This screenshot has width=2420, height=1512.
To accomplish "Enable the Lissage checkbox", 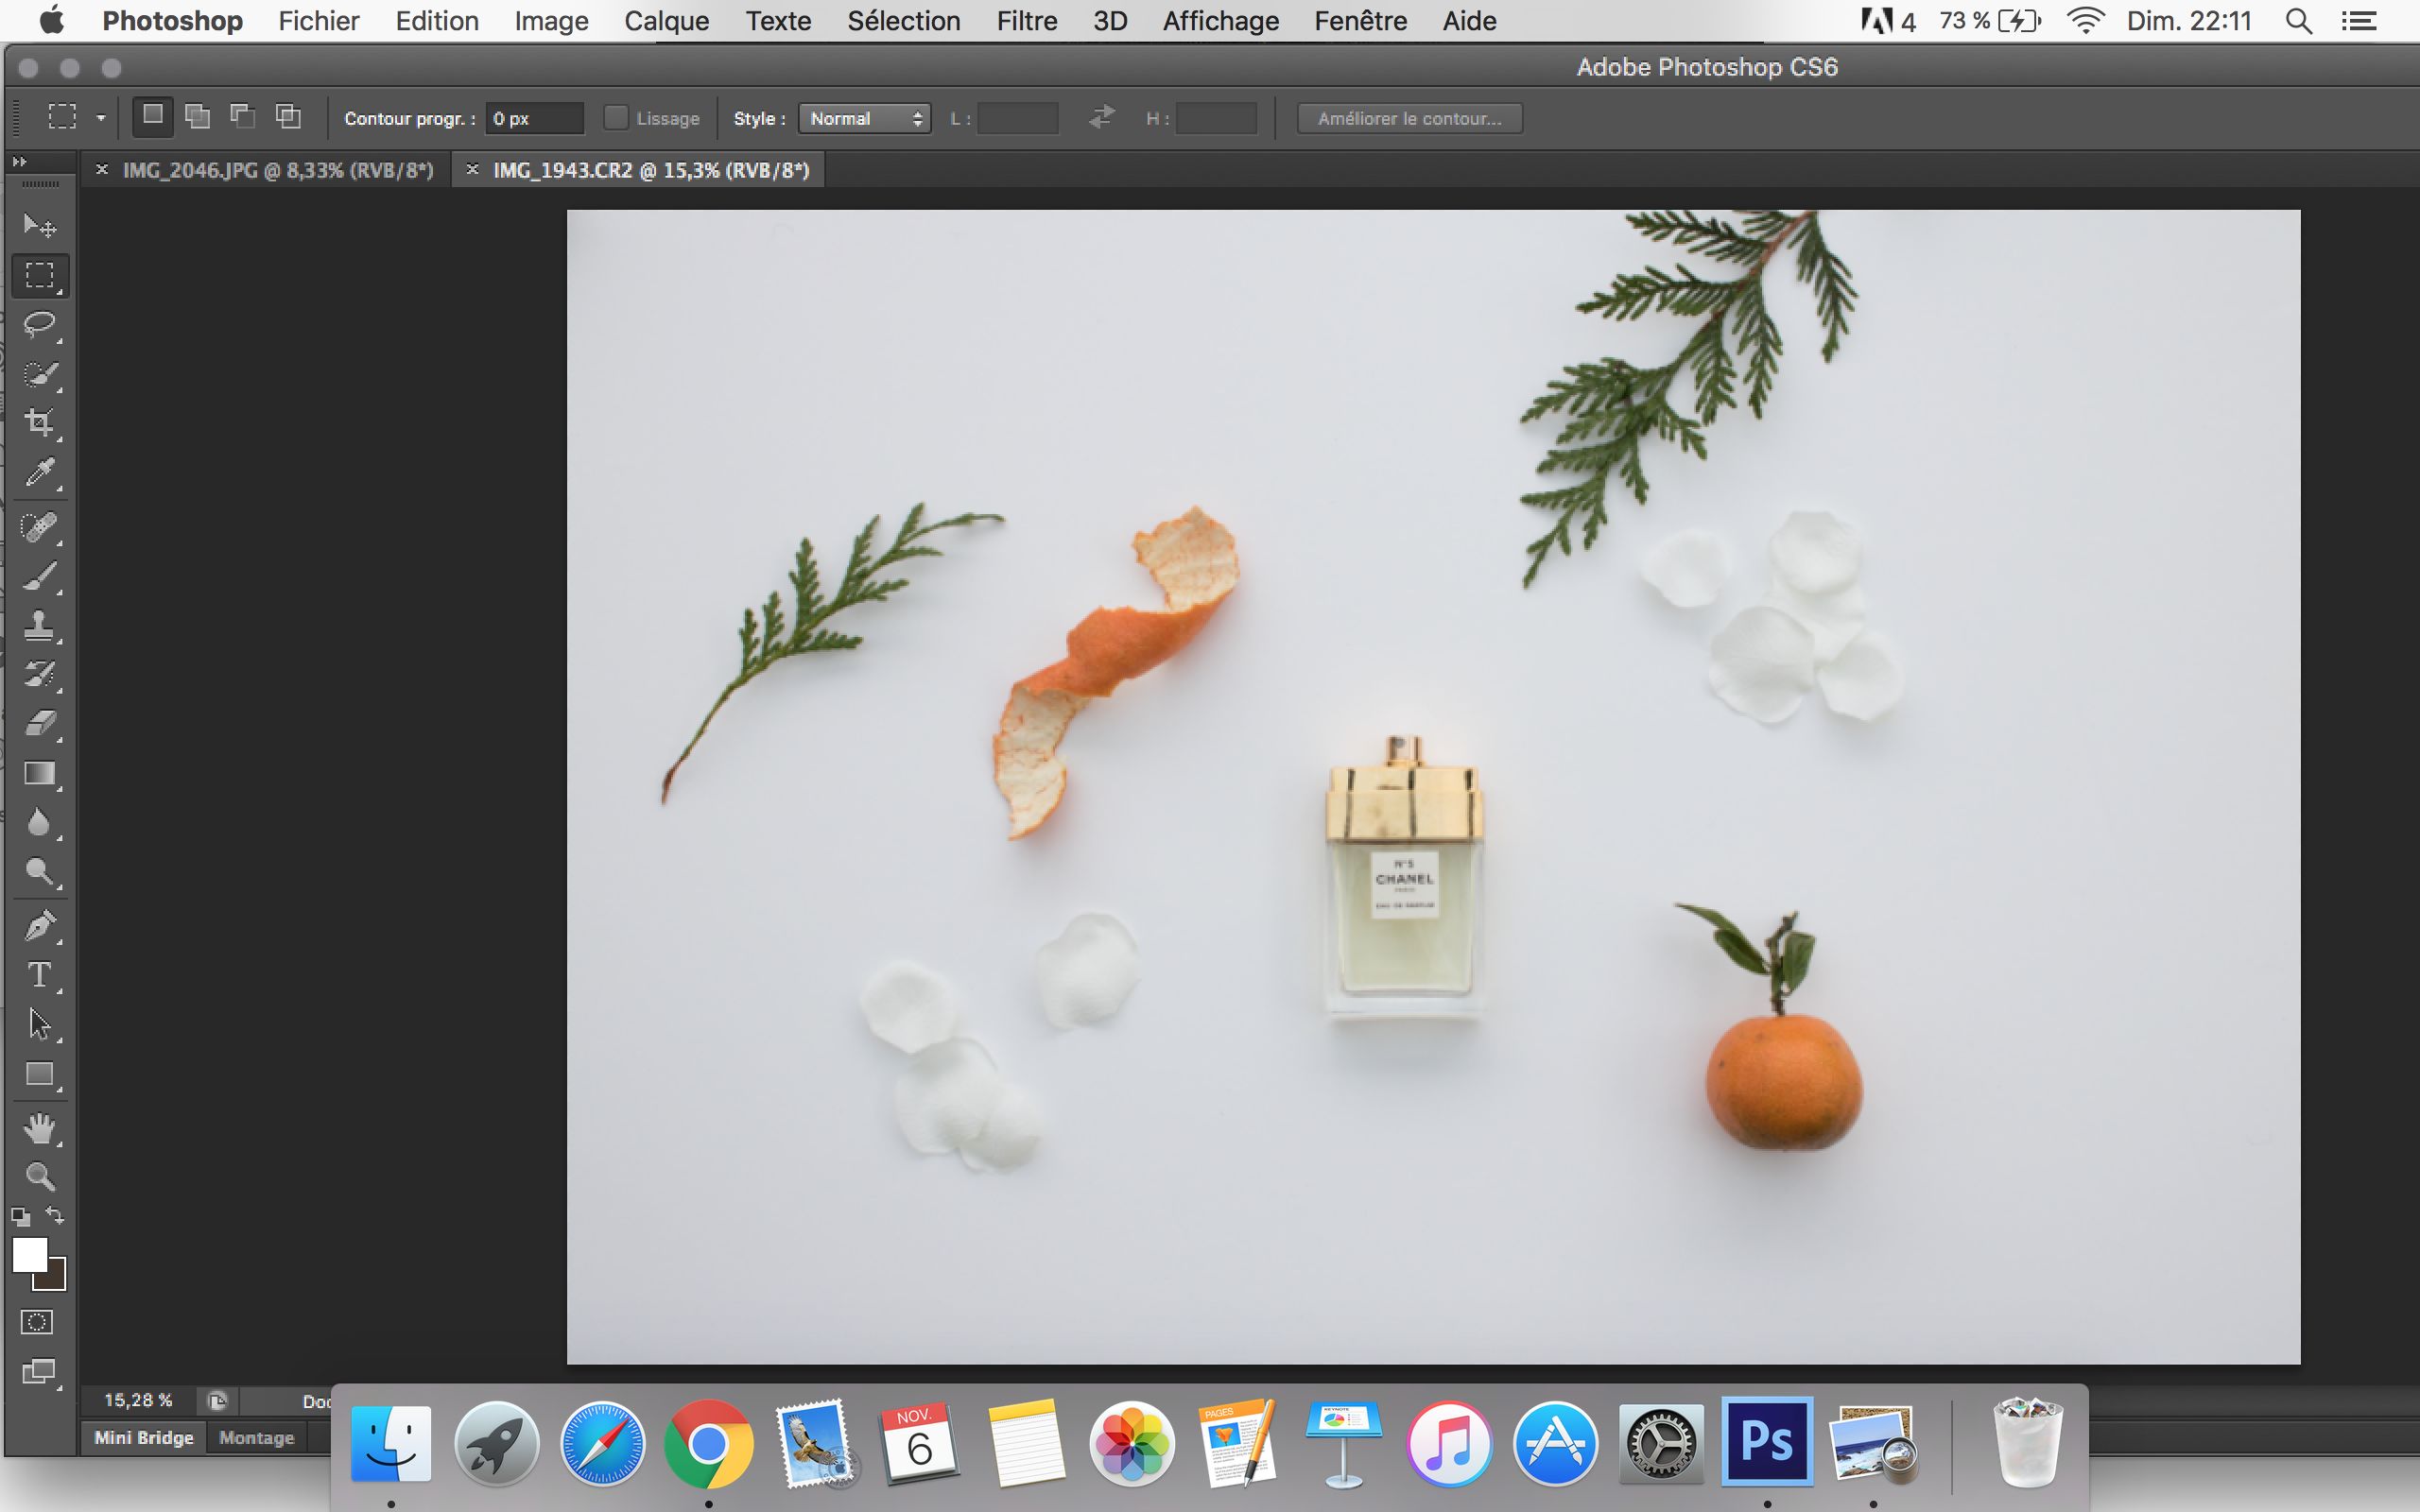I will pos(616,118).
